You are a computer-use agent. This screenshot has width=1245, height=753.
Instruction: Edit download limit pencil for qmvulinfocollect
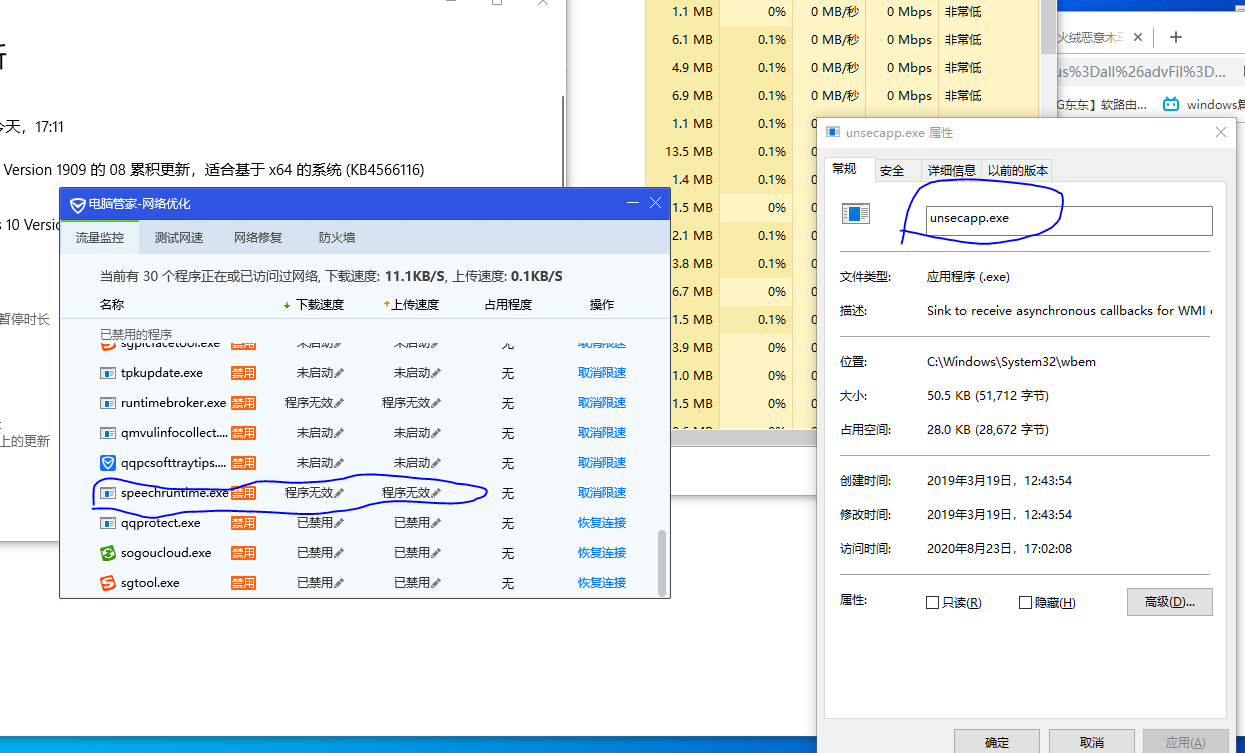(x=339, y=433)
